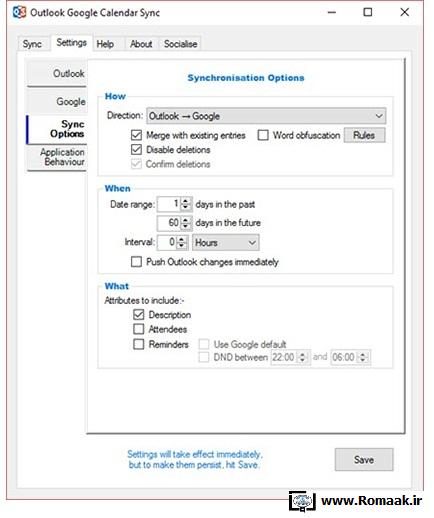Expand the Direction dropdown
Viewport: 434px width, 518px height.
pos(266,116)
